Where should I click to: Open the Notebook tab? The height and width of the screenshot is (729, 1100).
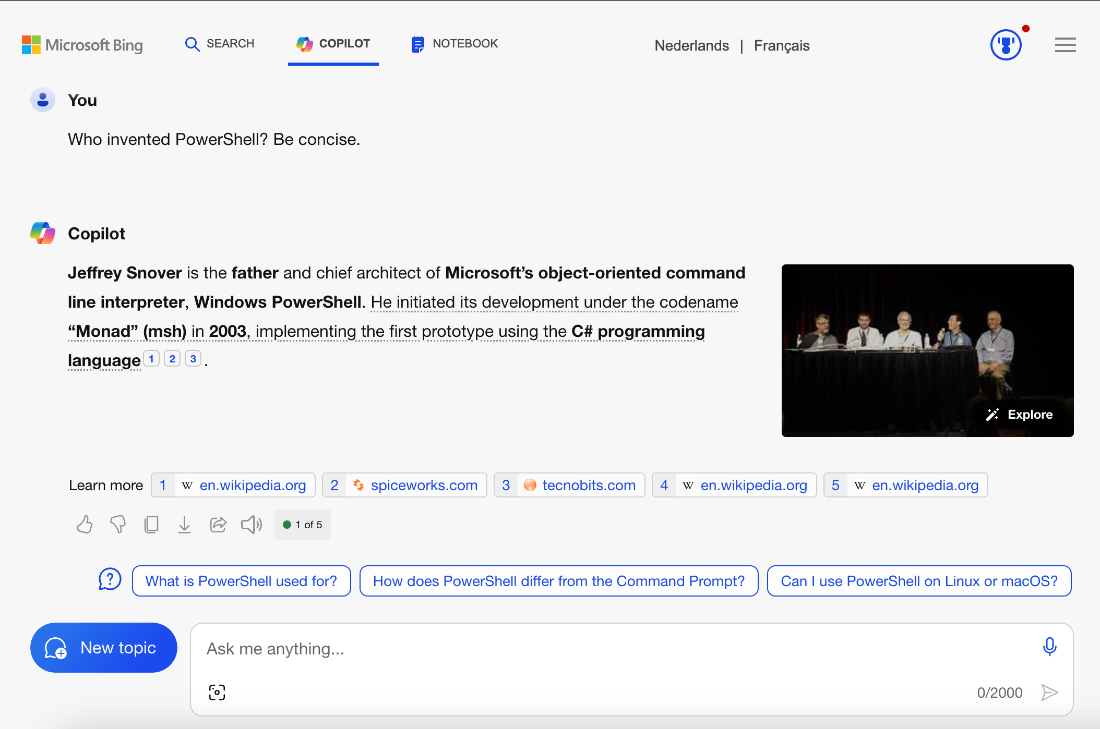coord(454,44)
